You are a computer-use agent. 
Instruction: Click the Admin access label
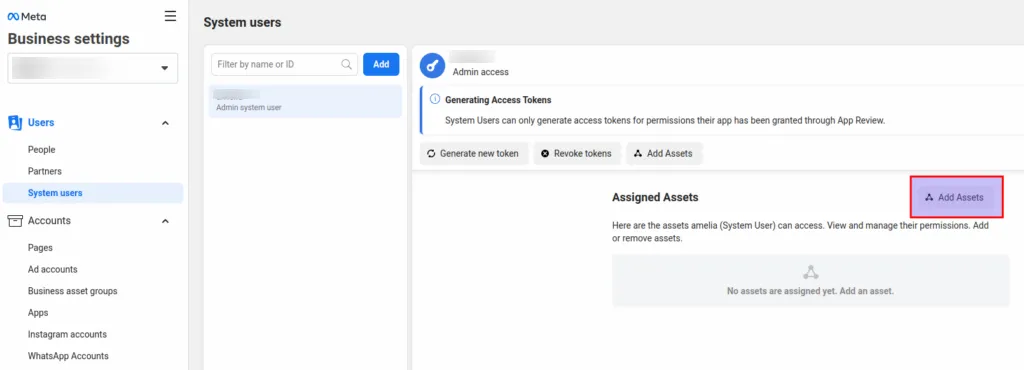tap(481, 72)
